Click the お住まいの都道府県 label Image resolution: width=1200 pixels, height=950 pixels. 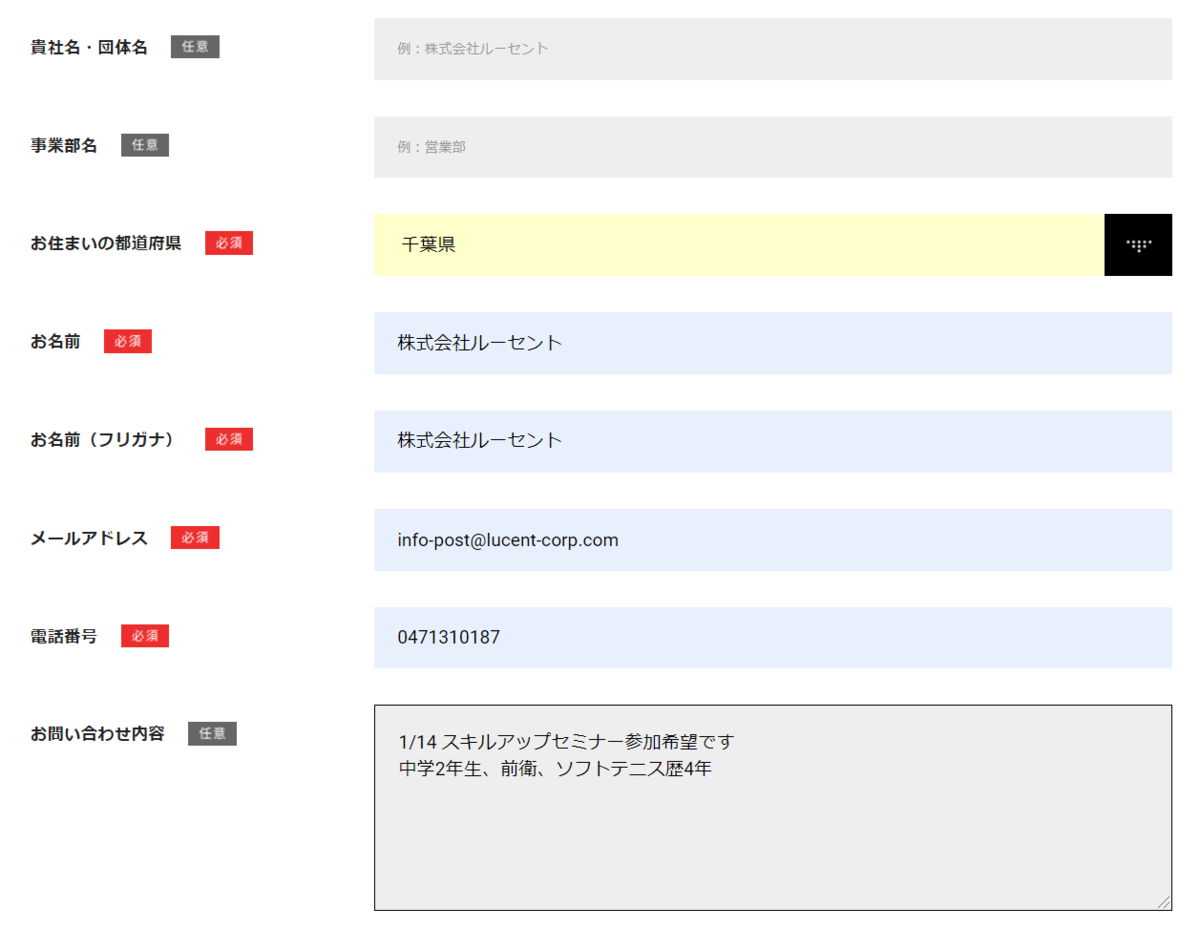point(106,243)
